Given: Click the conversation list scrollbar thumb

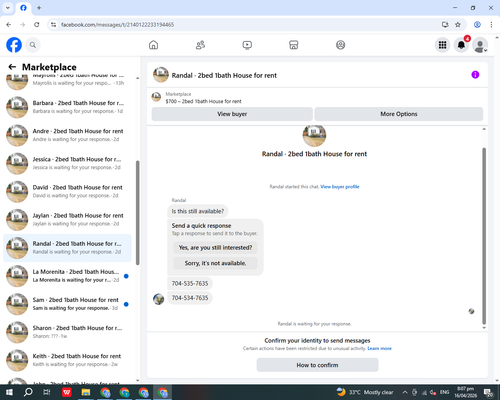Looking at the screenshot, I should pyautogui.click(x=137, y=213).
